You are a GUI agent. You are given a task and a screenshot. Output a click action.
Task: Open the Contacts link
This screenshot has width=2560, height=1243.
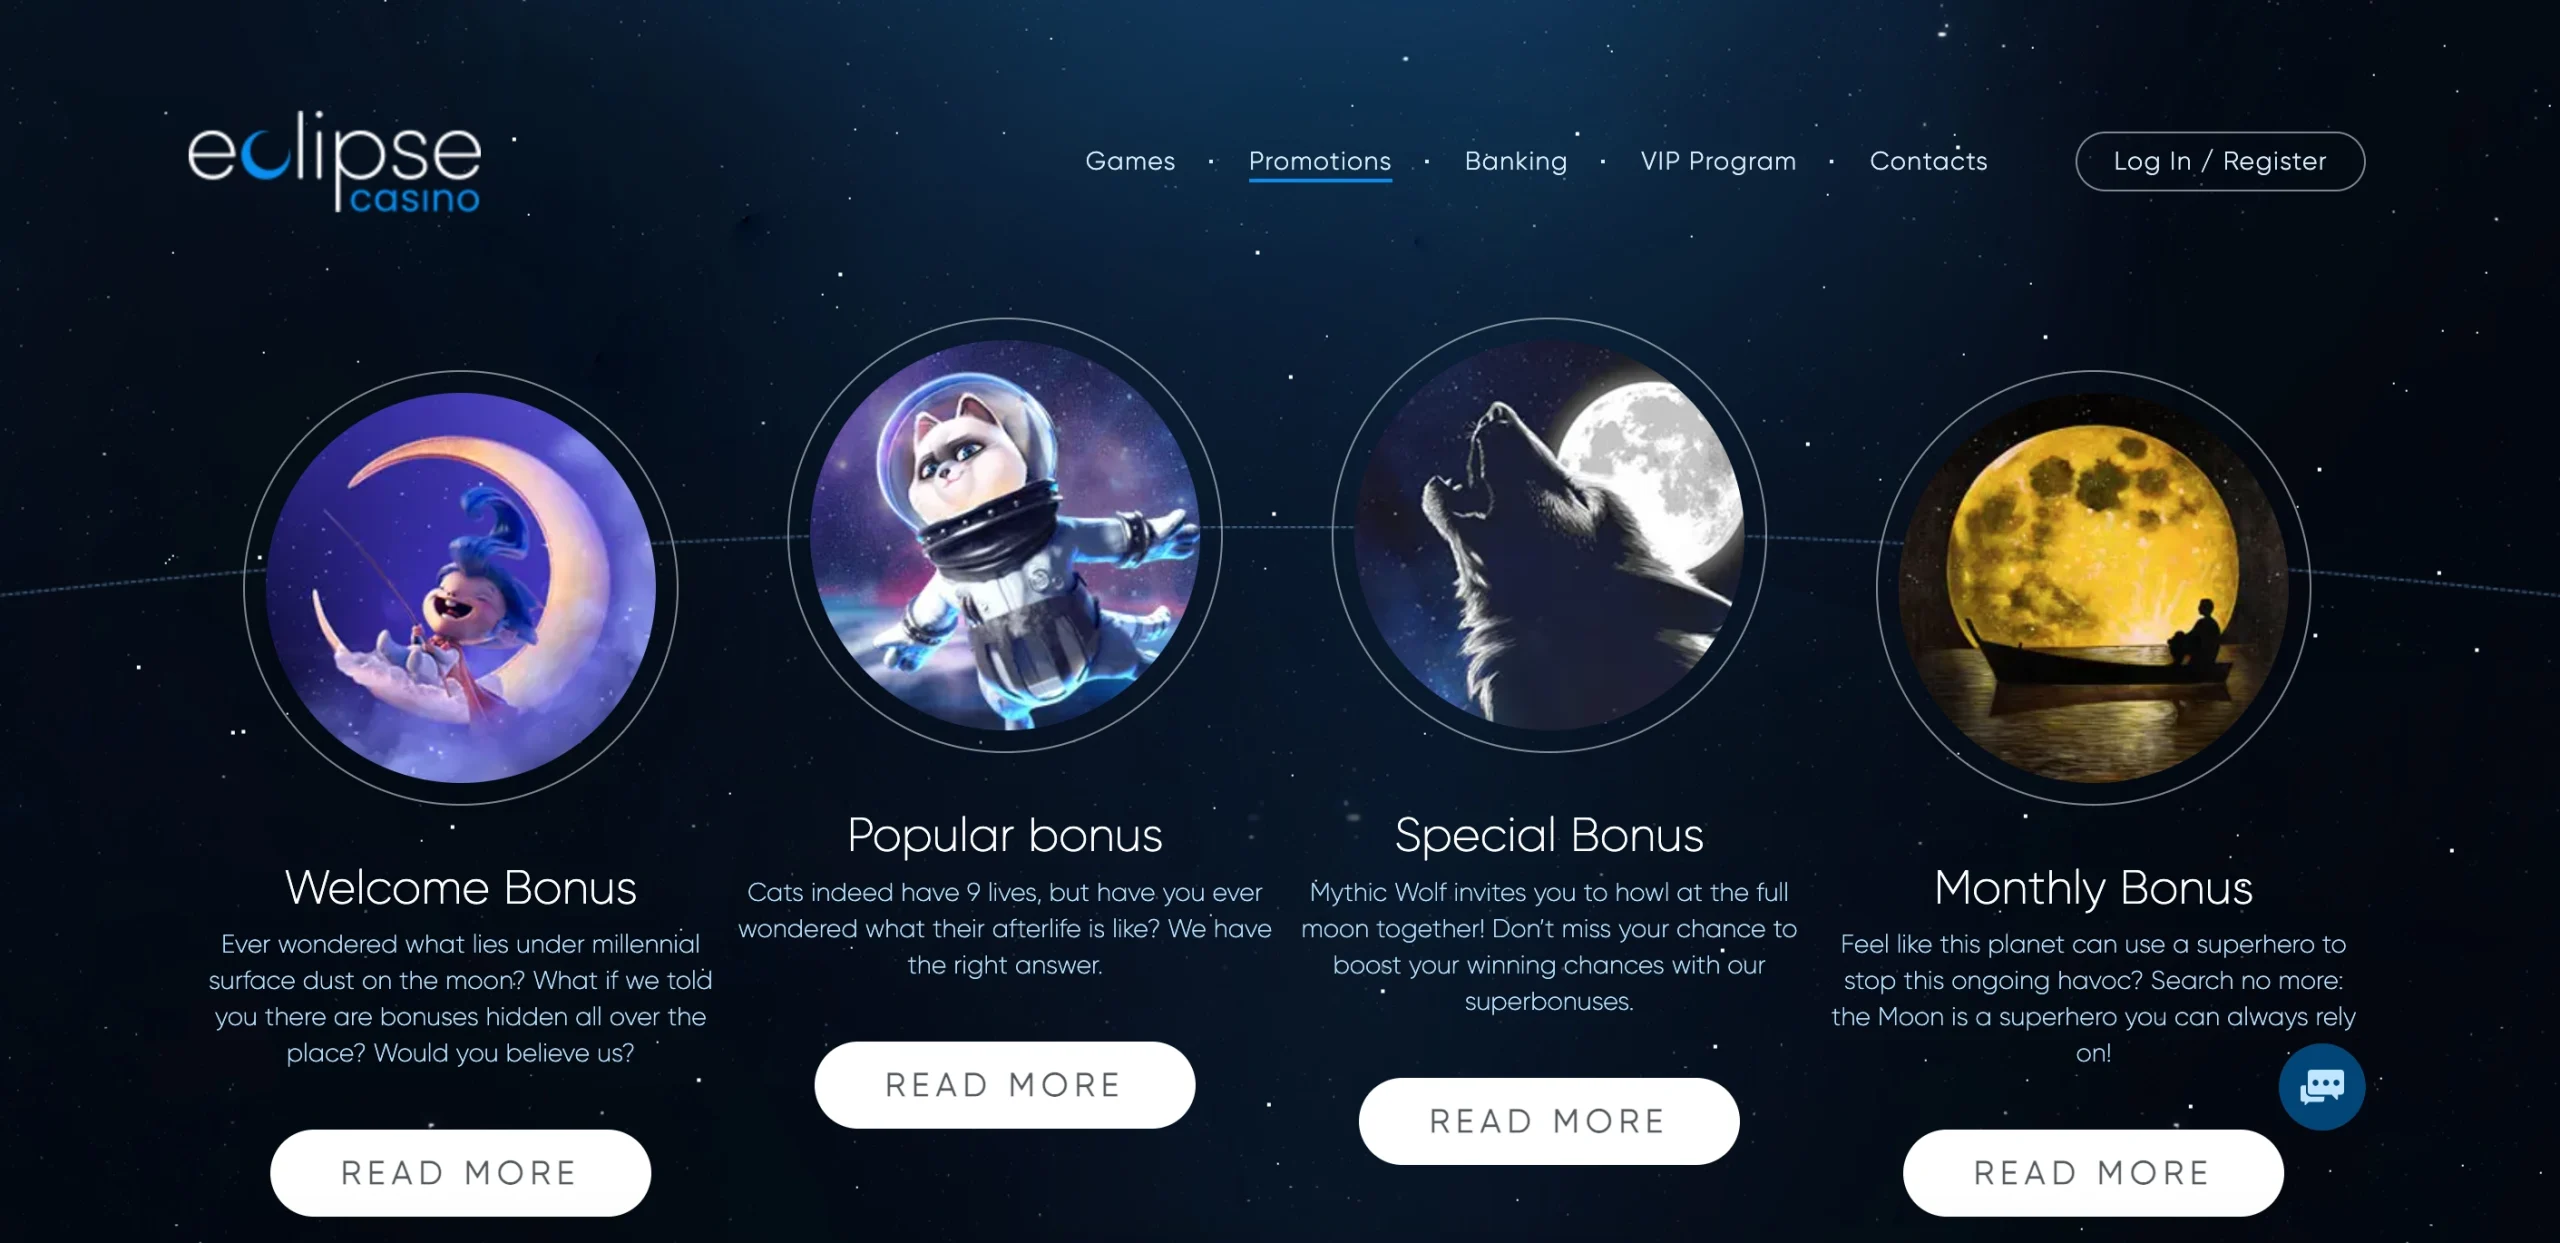coord(1928,161)
